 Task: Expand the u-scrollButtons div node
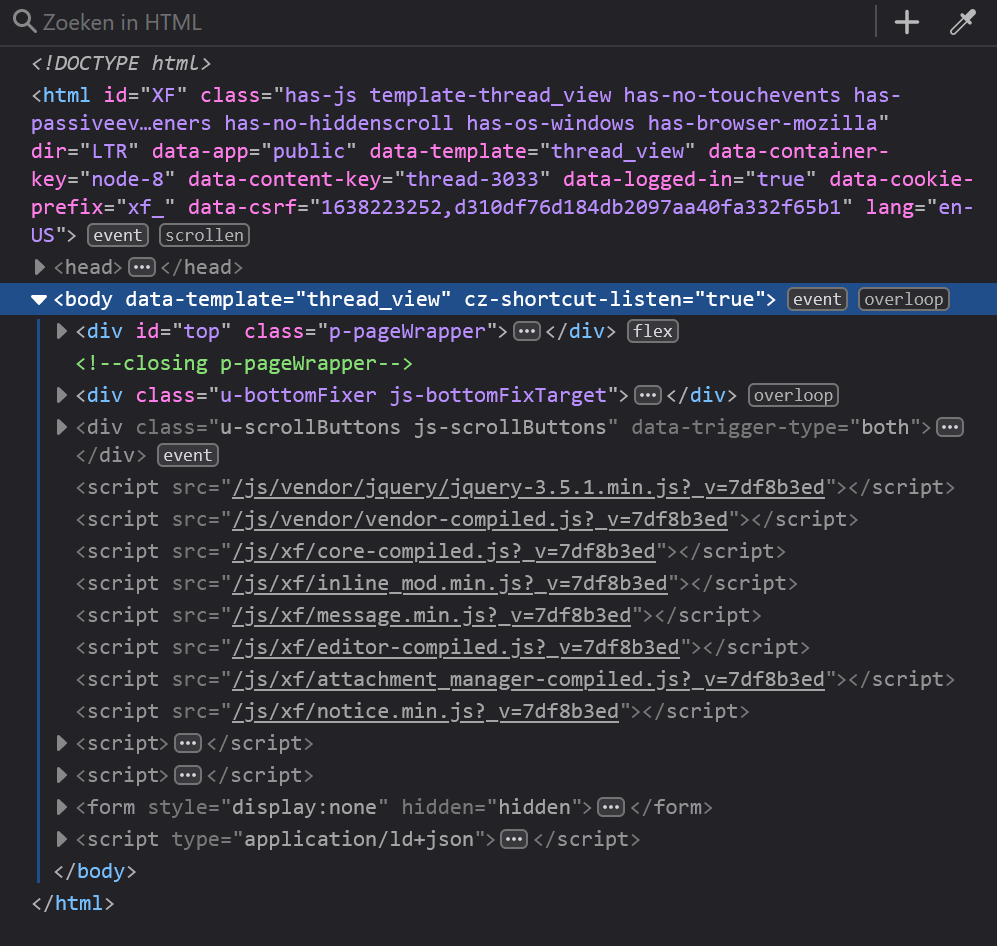coord(62,427)
